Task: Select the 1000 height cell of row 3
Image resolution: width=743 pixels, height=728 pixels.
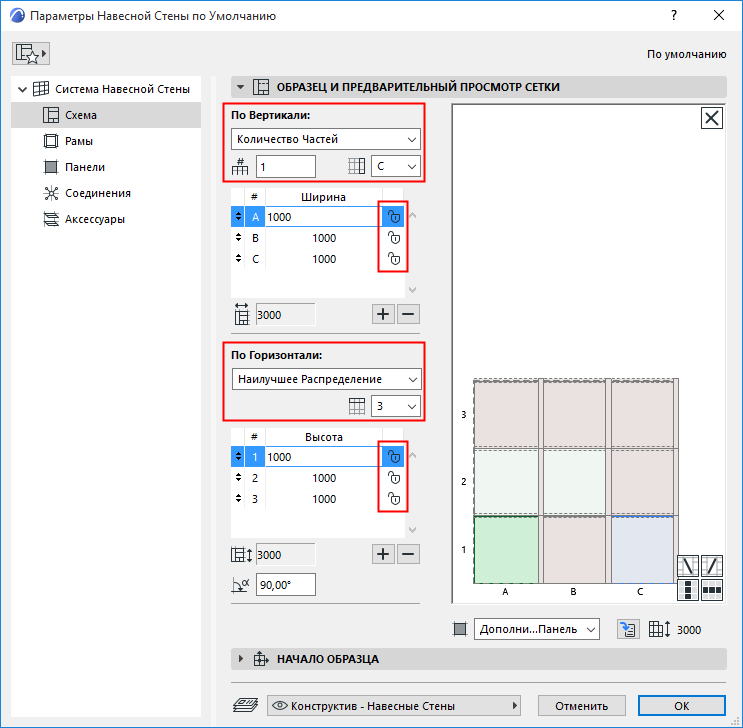Action: click(x=324, y=499)
